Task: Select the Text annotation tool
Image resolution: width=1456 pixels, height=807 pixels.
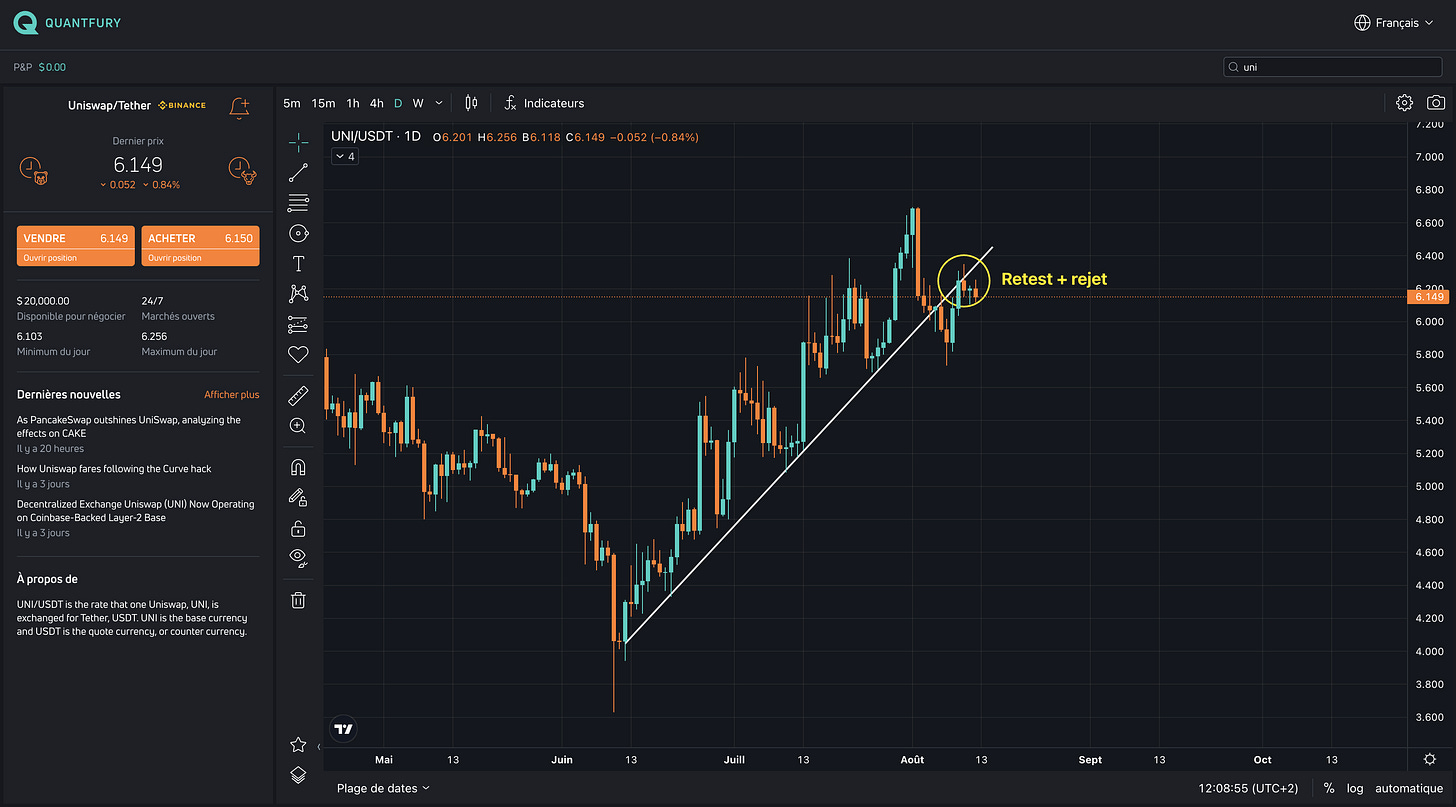Action: [x=298, y=264]
